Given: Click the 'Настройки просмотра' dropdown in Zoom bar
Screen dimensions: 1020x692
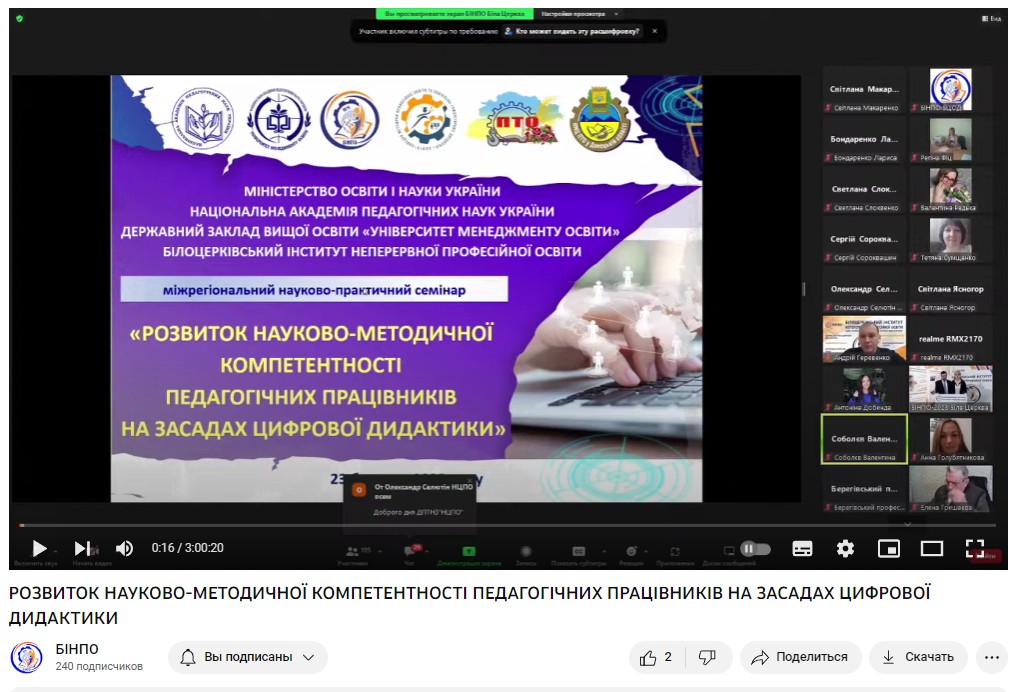Looking at the screenshot, I should [579, 14].
